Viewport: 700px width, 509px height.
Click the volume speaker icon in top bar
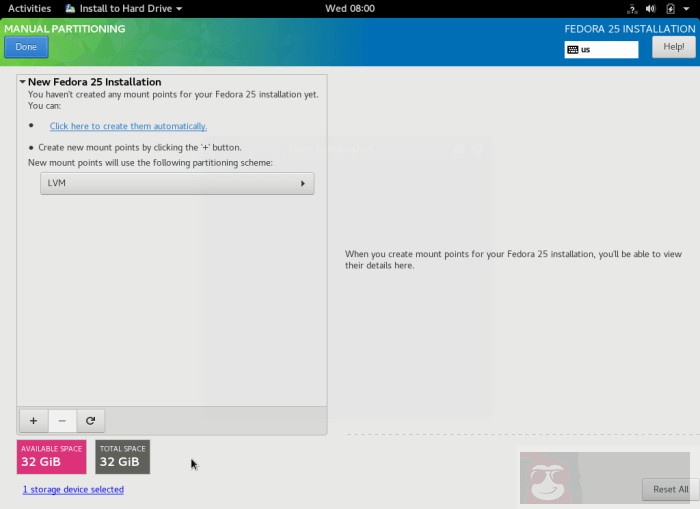coord(651,8)
